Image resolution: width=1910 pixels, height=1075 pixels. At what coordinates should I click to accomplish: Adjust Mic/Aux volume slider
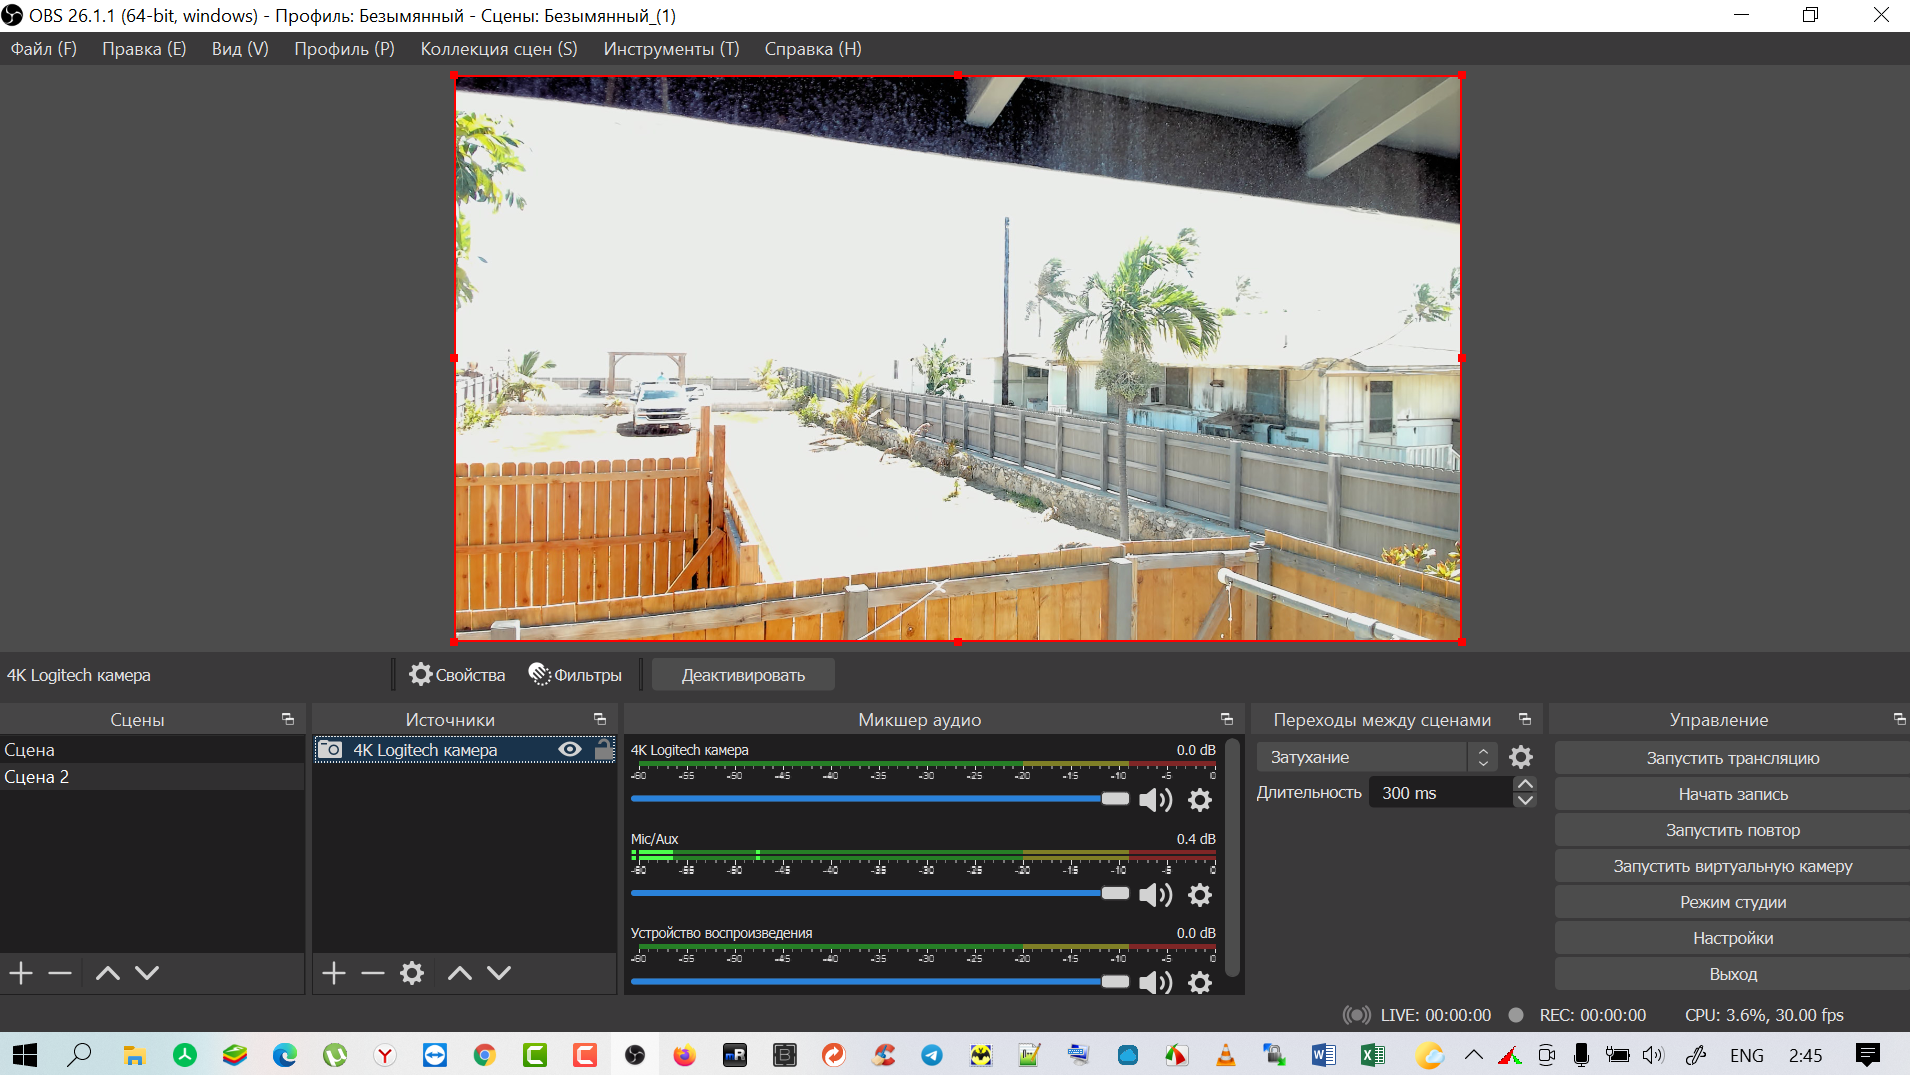pos(880,893)
